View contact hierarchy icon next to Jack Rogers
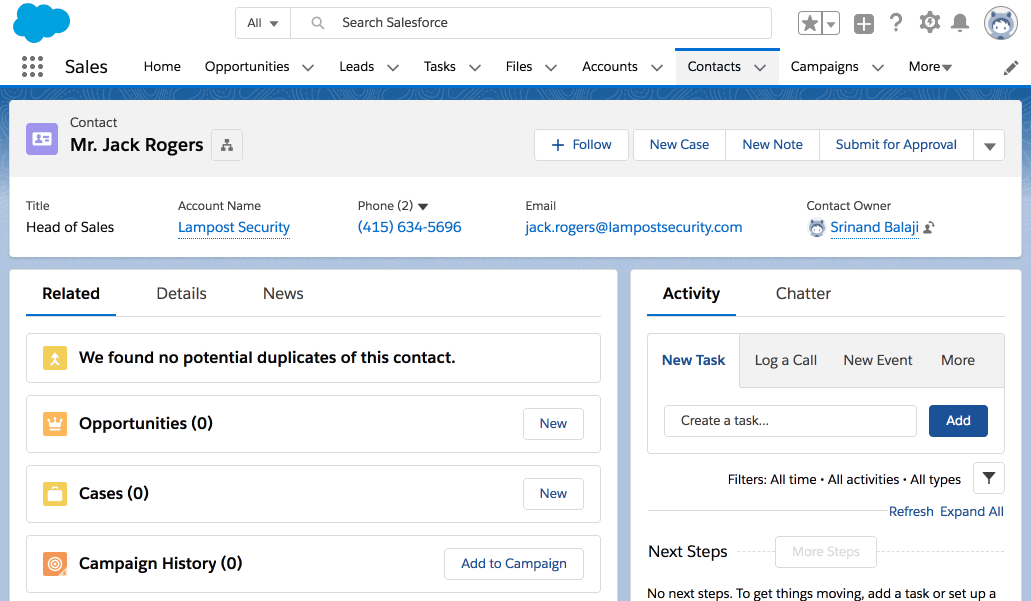The image size is (1031, 601). pyautogui.click(x=227, y=145)
